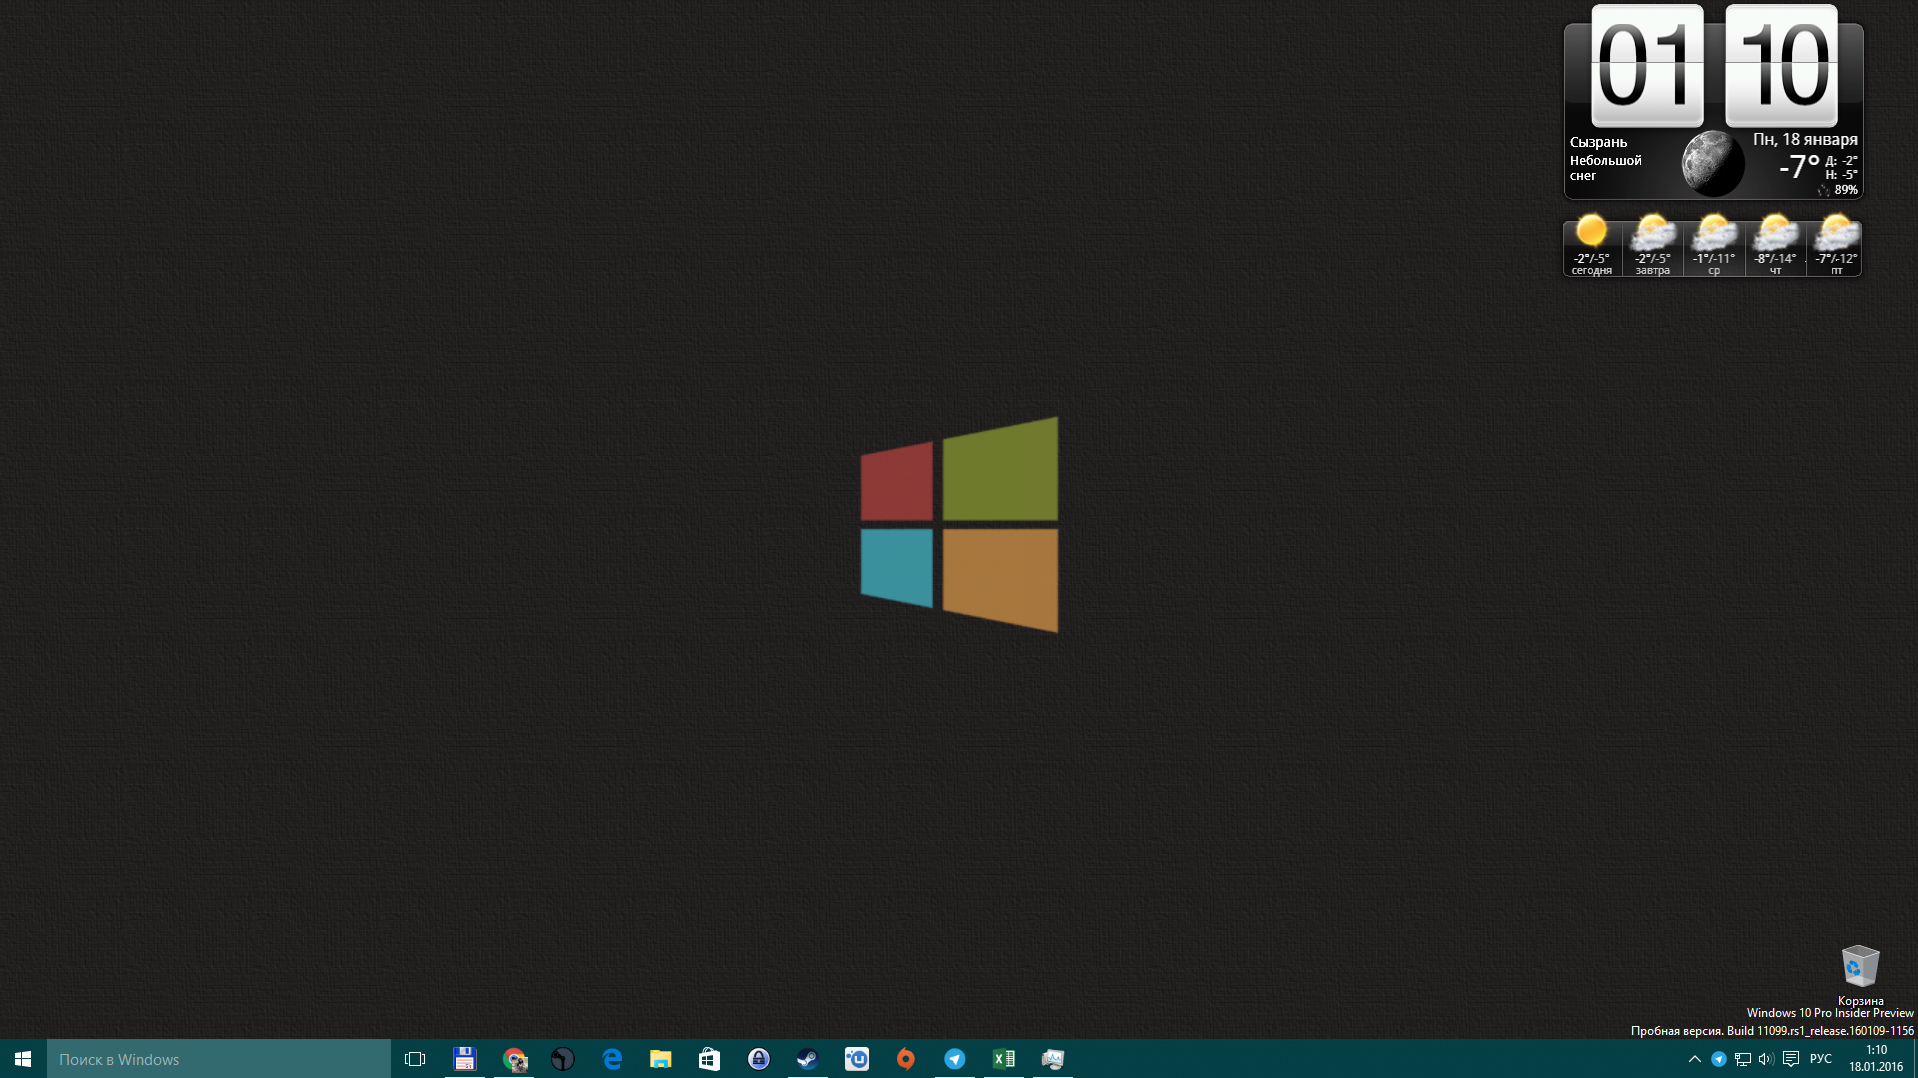Open the floppy disk app on taskbar
This screenshot has height=1078, width=1918.
(x=464, y=1059)
